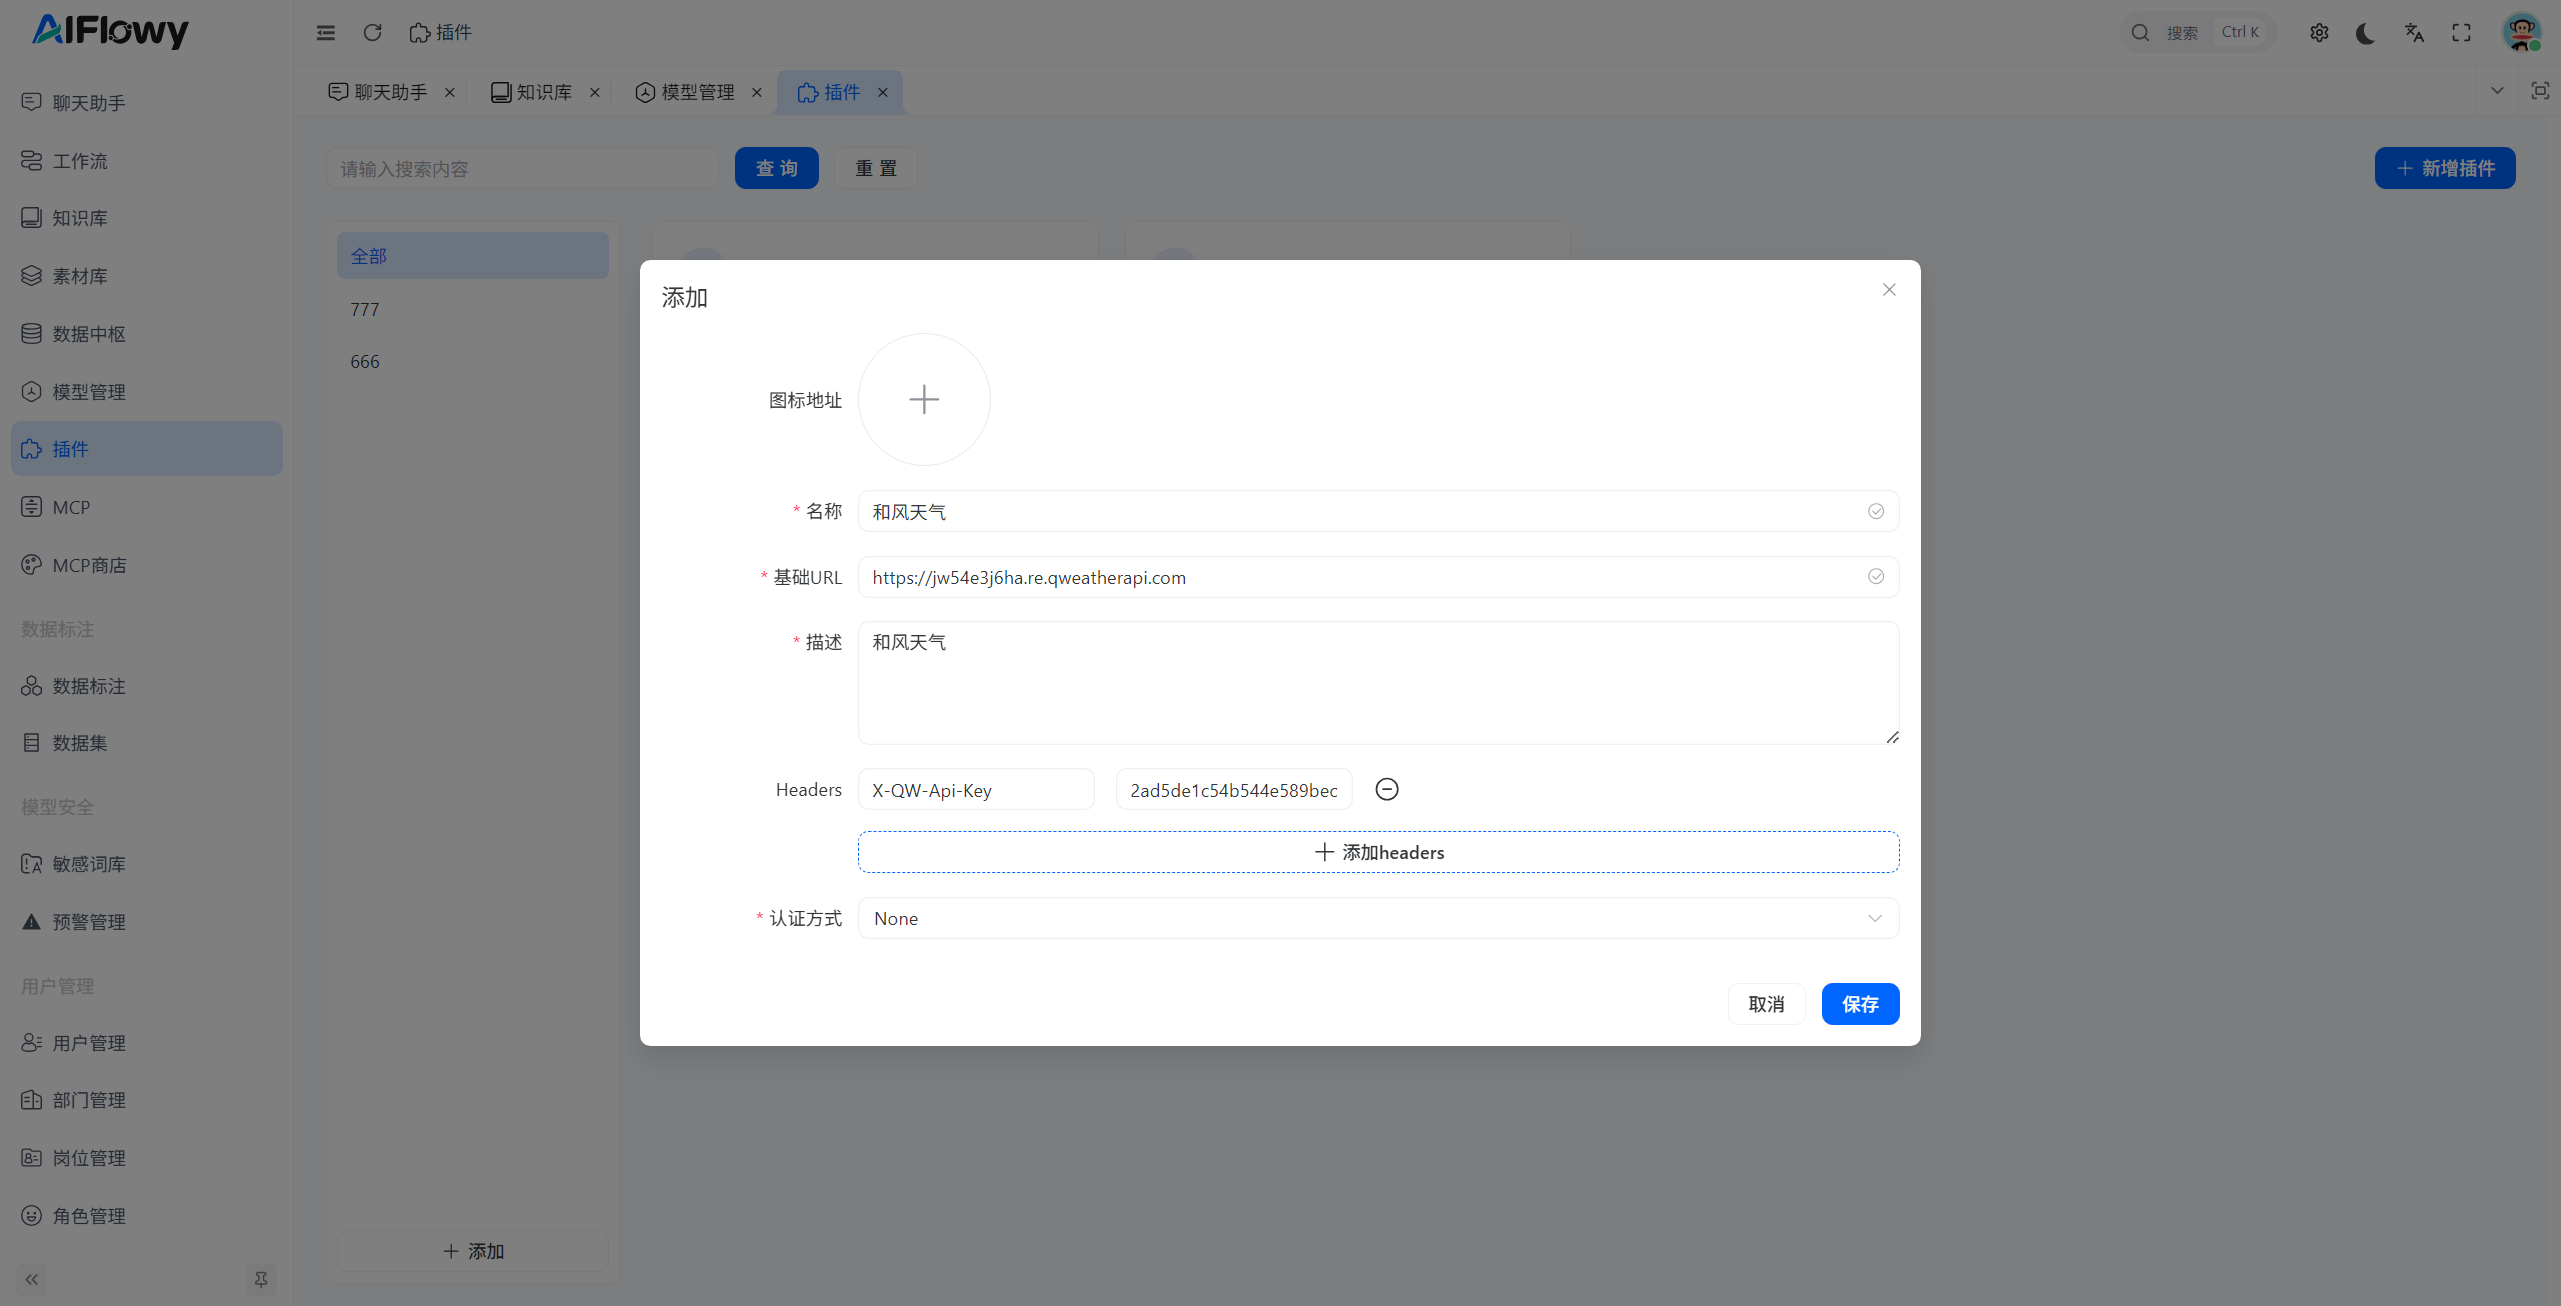This screenshot has width=2561, height=1306.
Task: Open the tabs list chevron dropdown
Action: [x=2497, y=91]
